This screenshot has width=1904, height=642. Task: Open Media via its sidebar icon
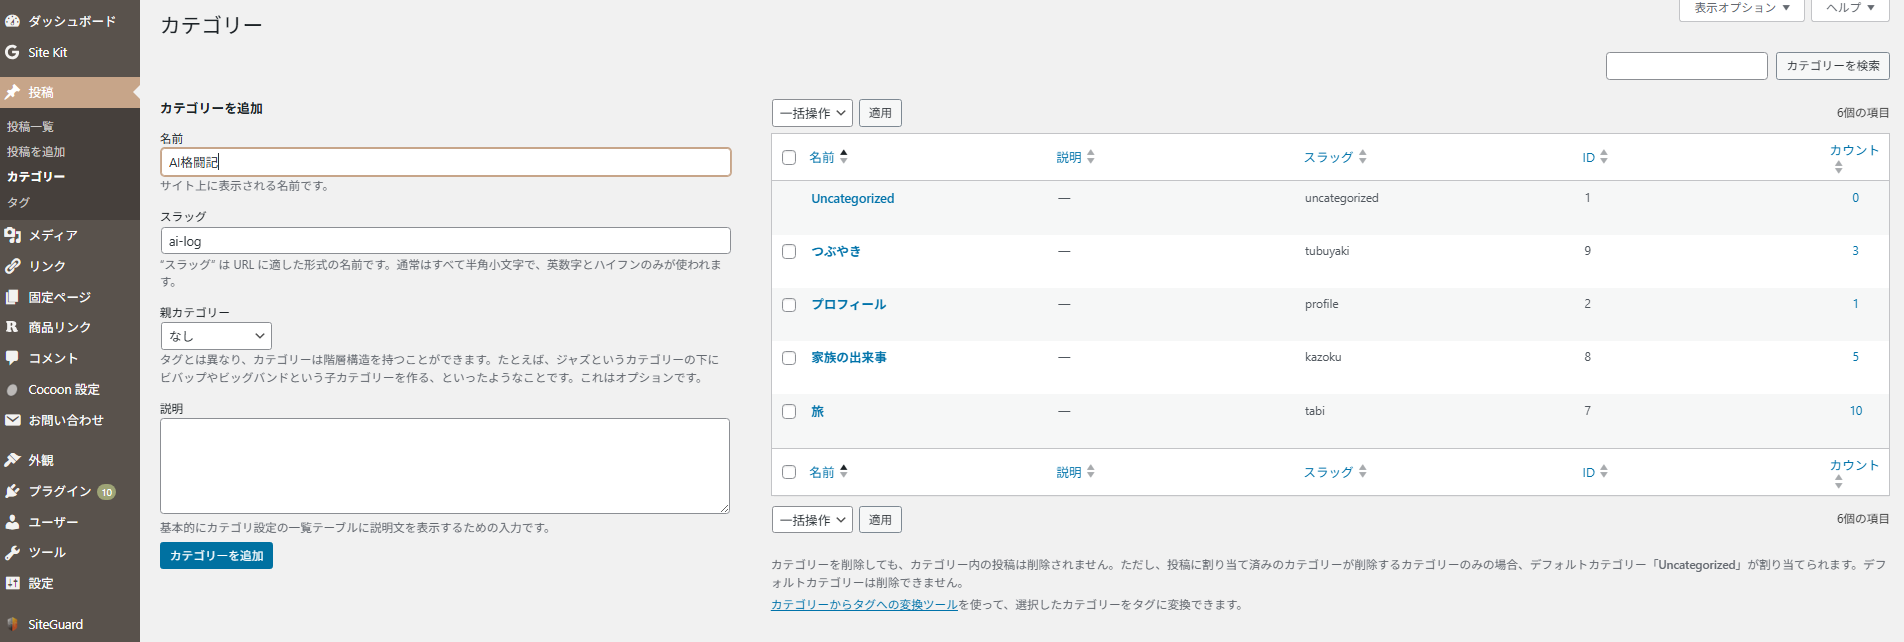click(13, 235)
